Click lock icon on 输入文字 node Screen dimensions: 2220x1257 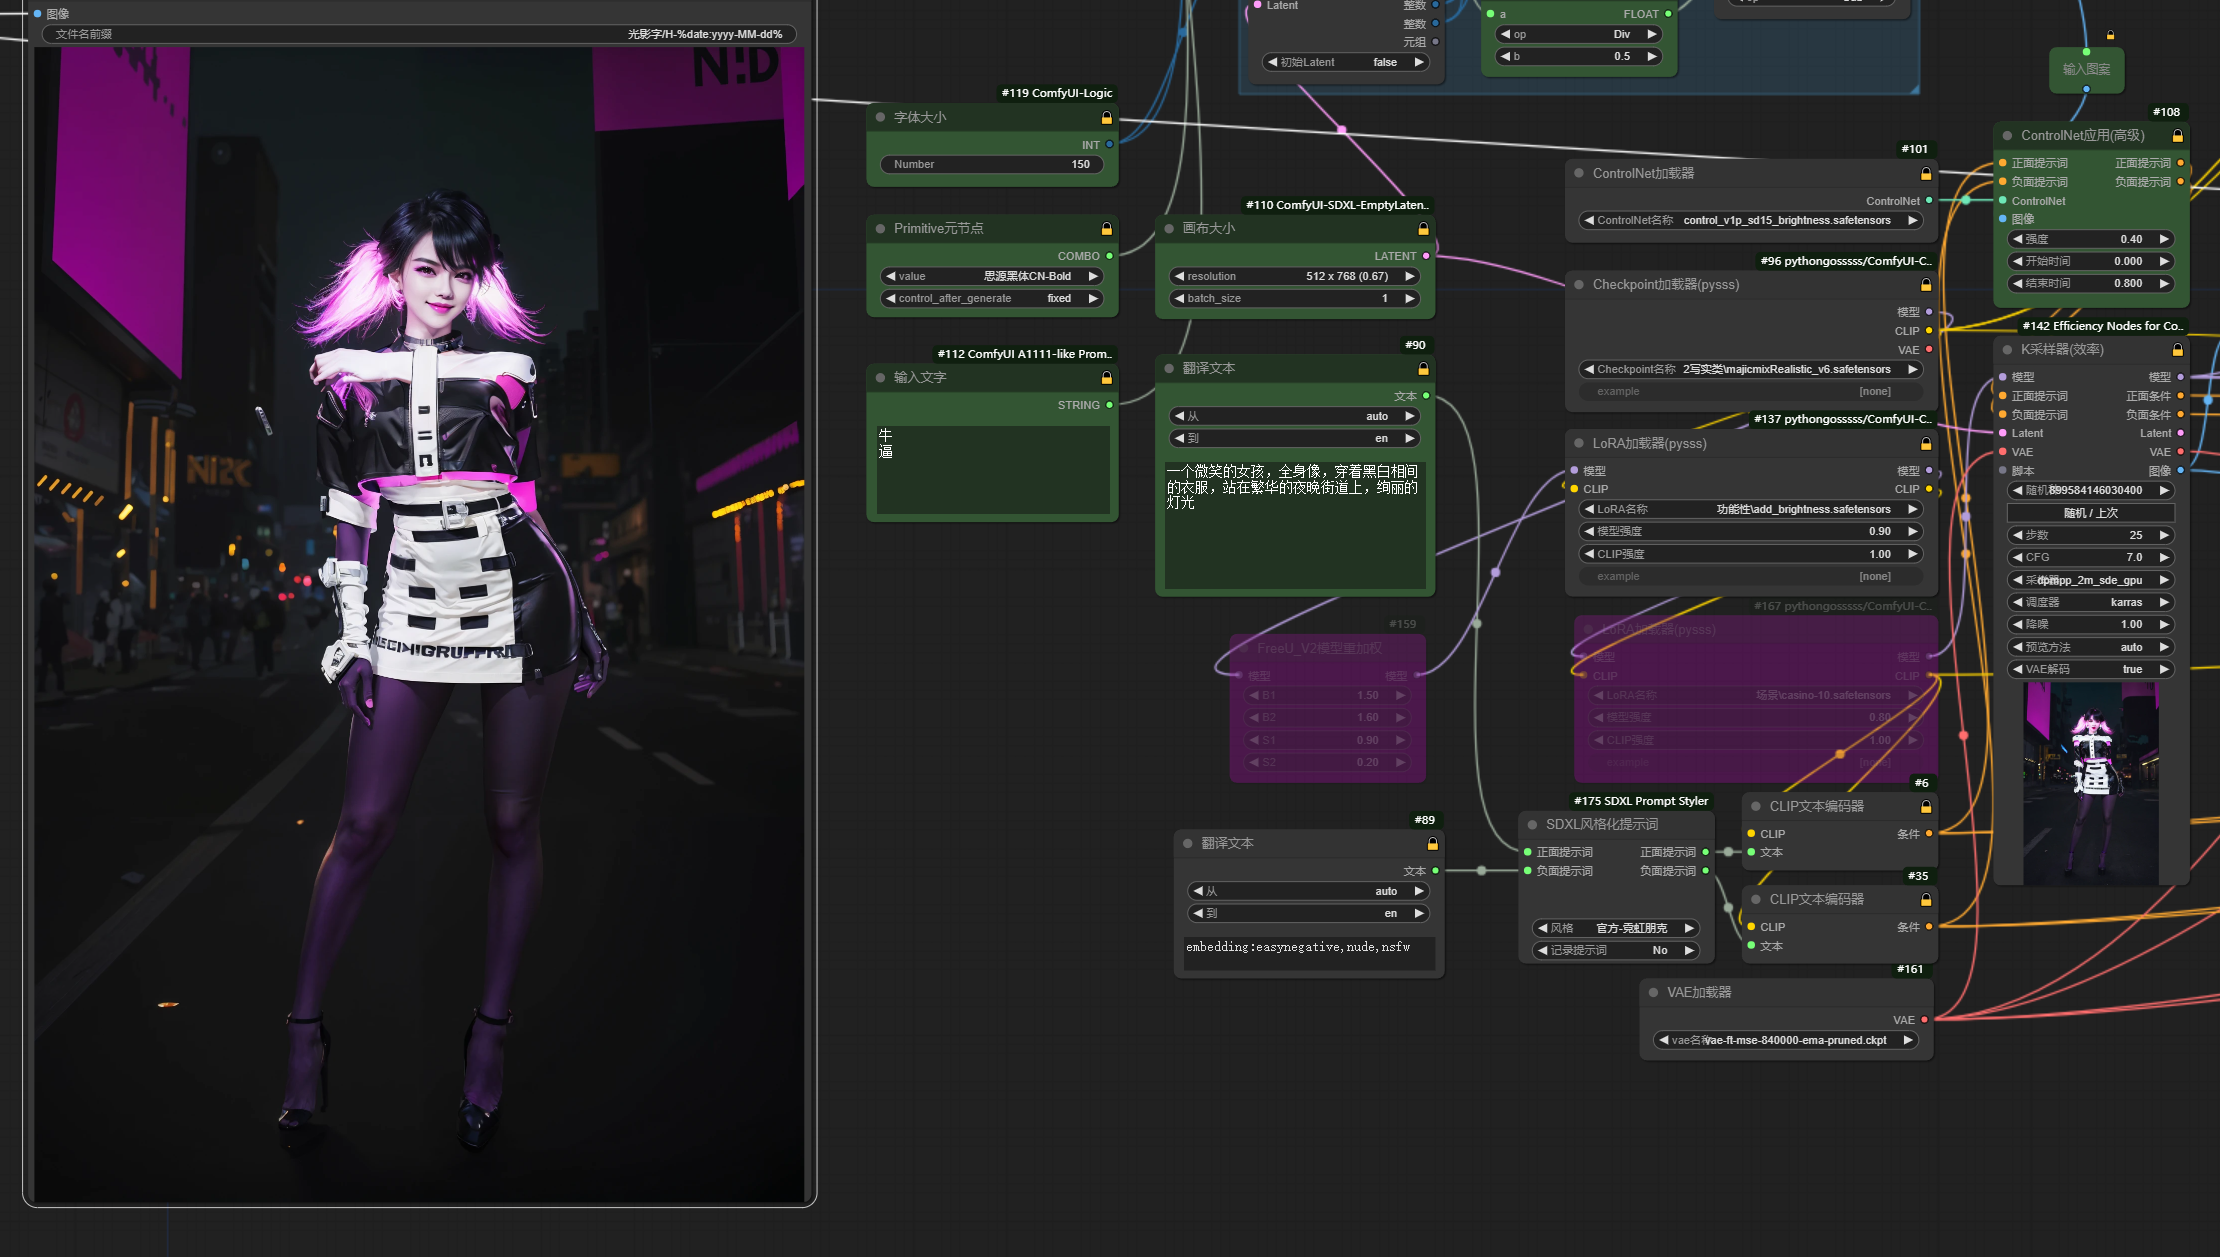coord(1106,378)
